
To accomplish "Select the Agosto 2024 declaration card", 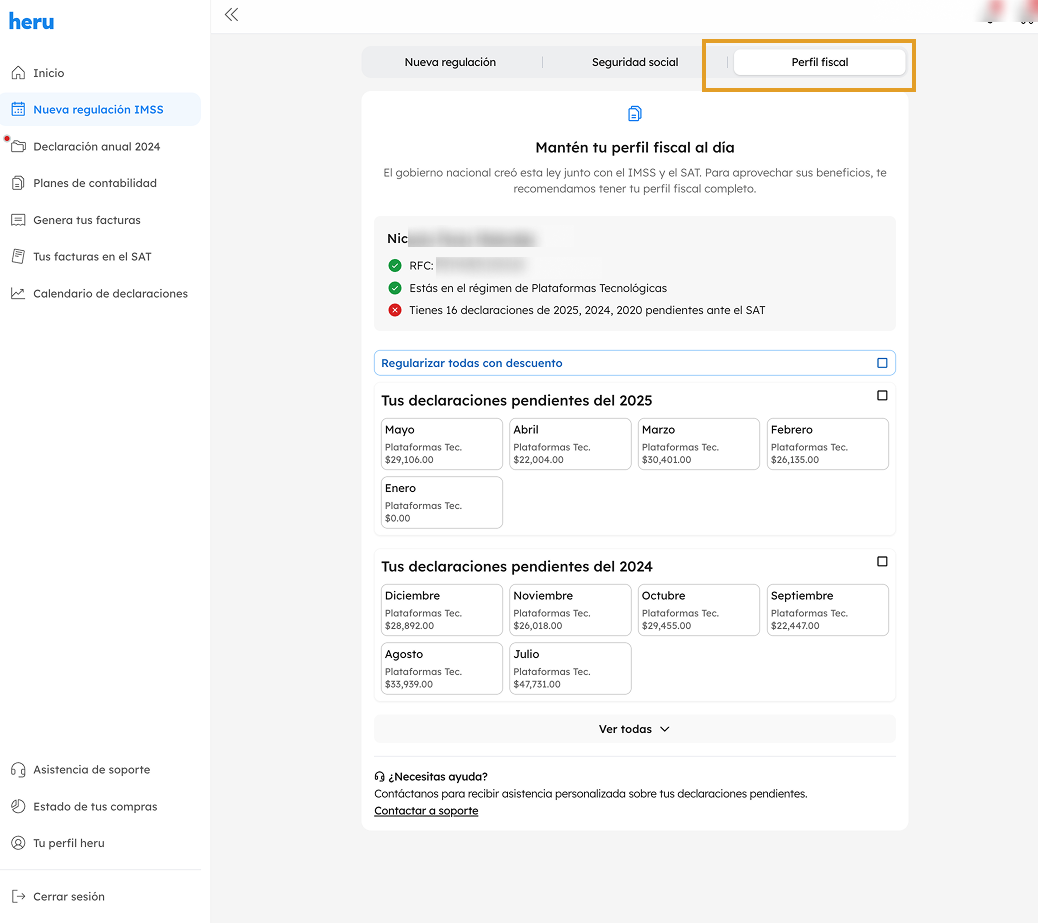I will 442,668.
